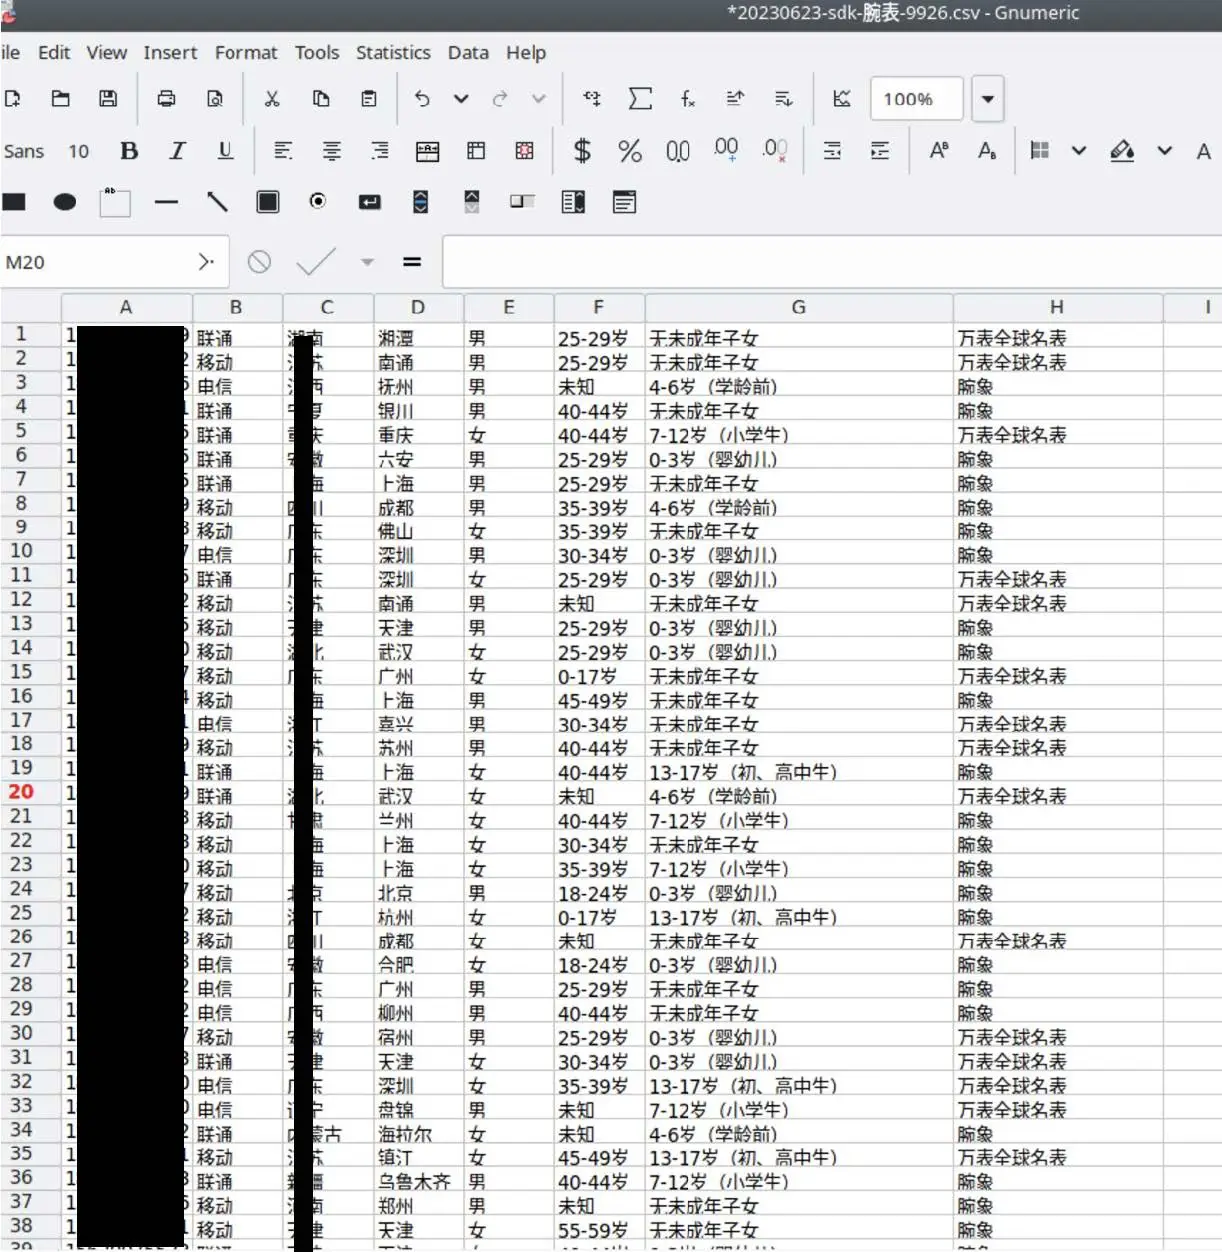Click the cell name box showing M20

100,261
